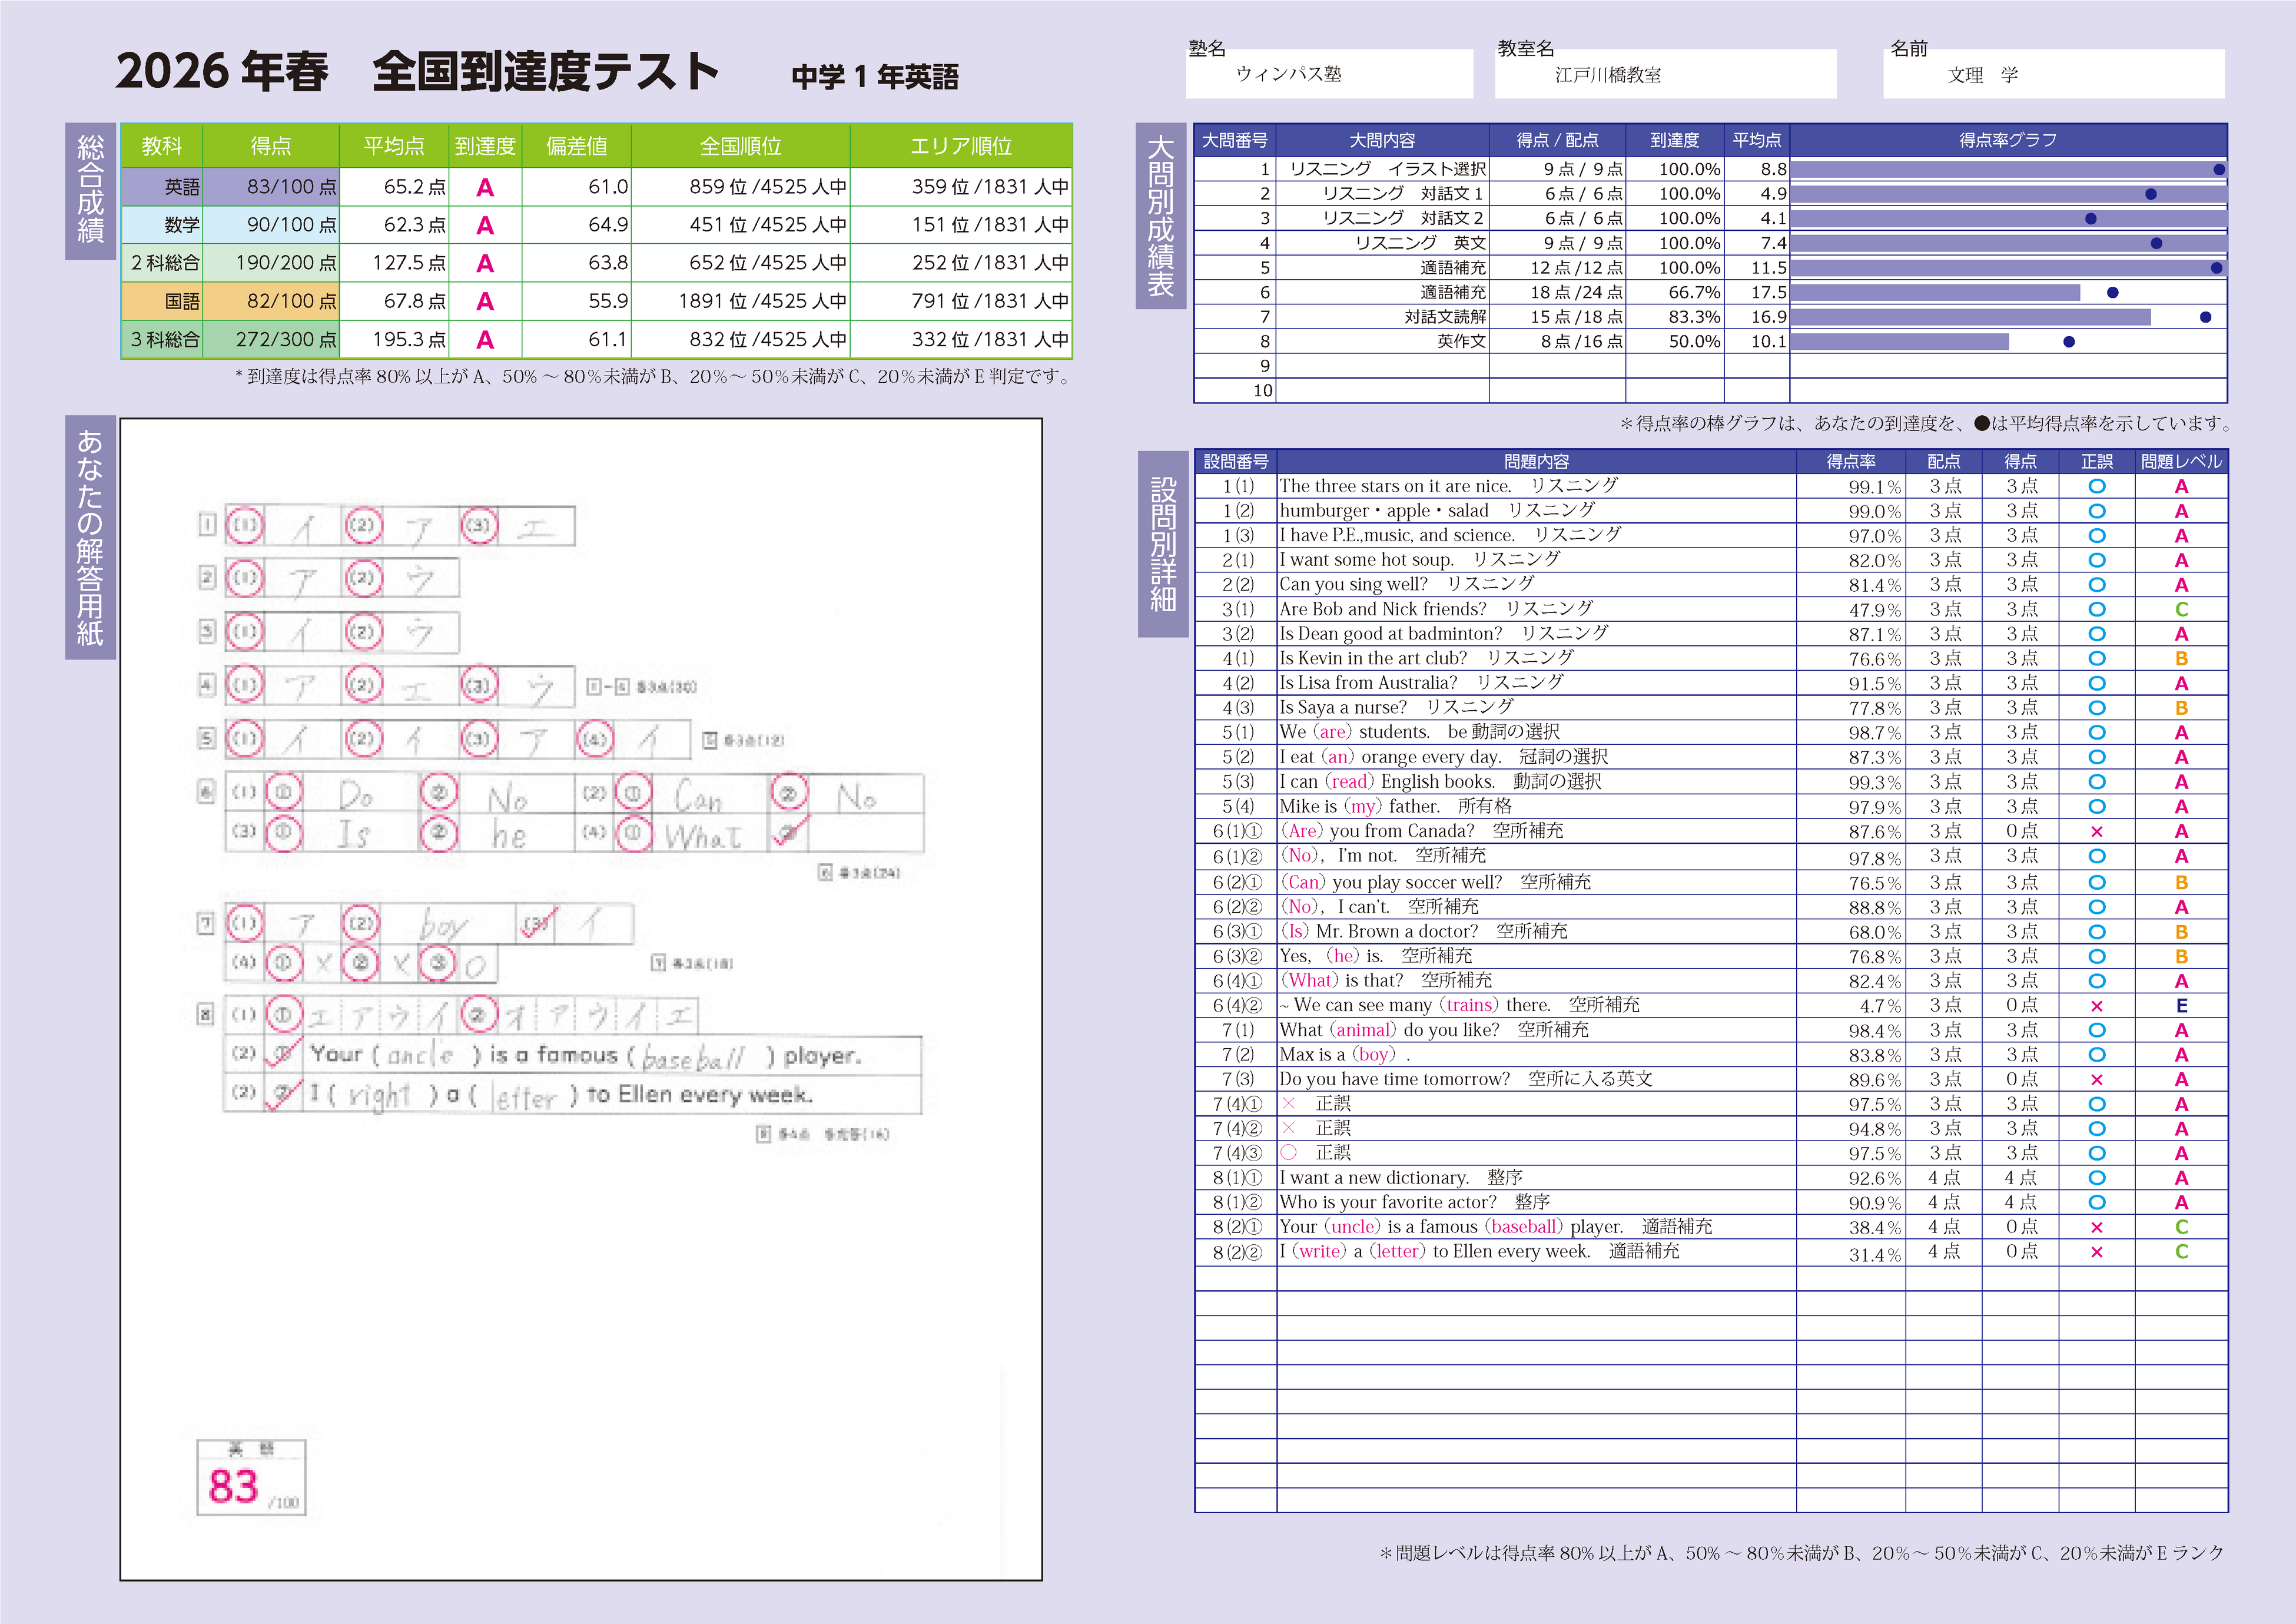Click the pink A grade in the 英語 row
Image resolution: width=2296 pixels, height=1624 pixels.
click(x=485, y=187)
